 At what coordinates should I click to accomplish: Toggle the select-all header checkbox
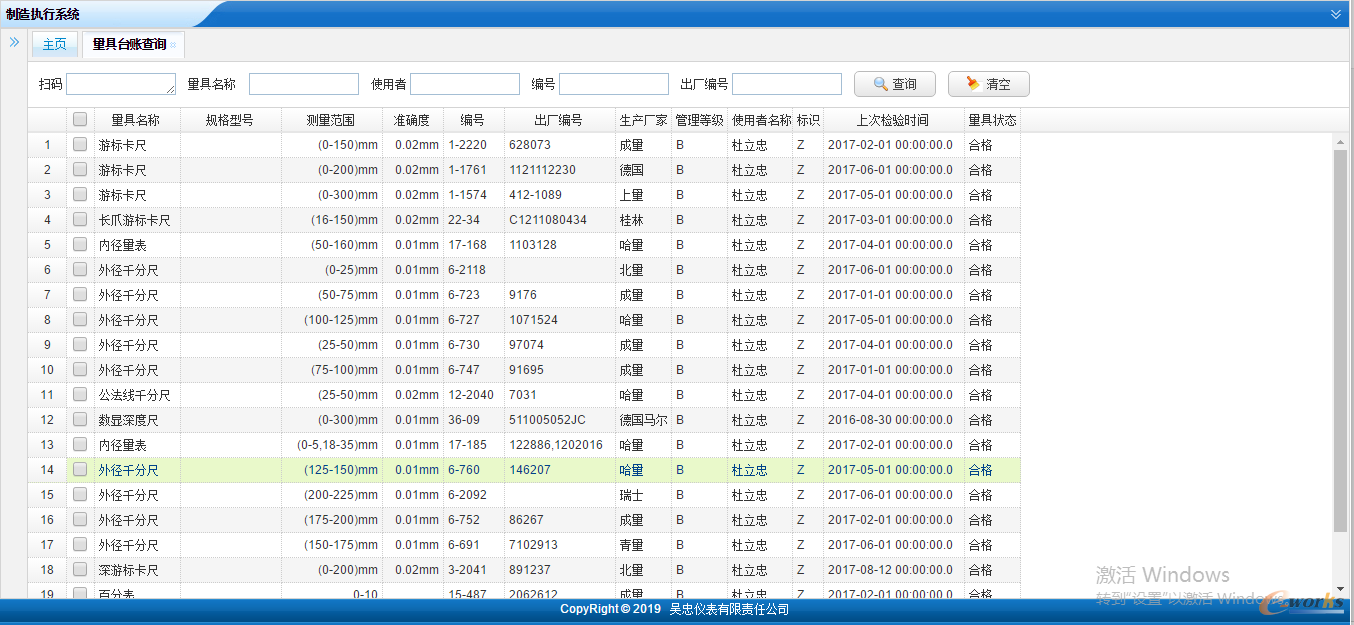[x=80, y=119]
